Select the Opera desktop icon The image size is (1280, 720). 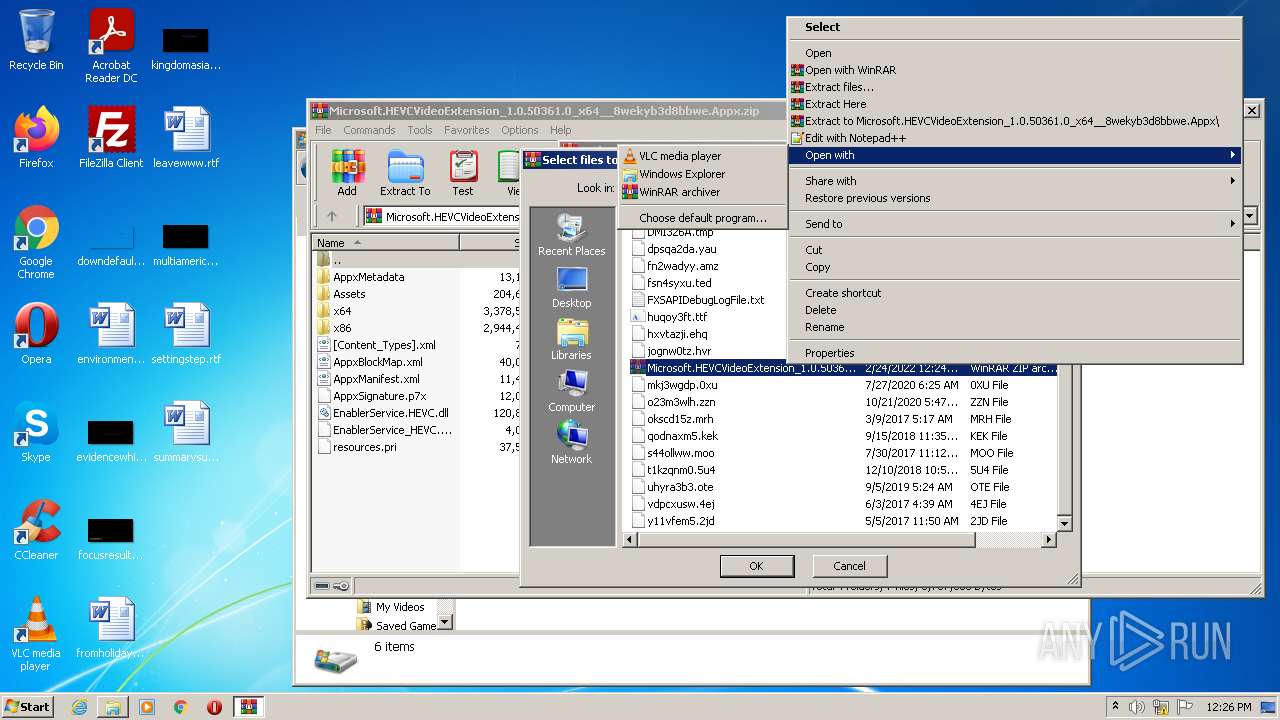pos(36,334)
